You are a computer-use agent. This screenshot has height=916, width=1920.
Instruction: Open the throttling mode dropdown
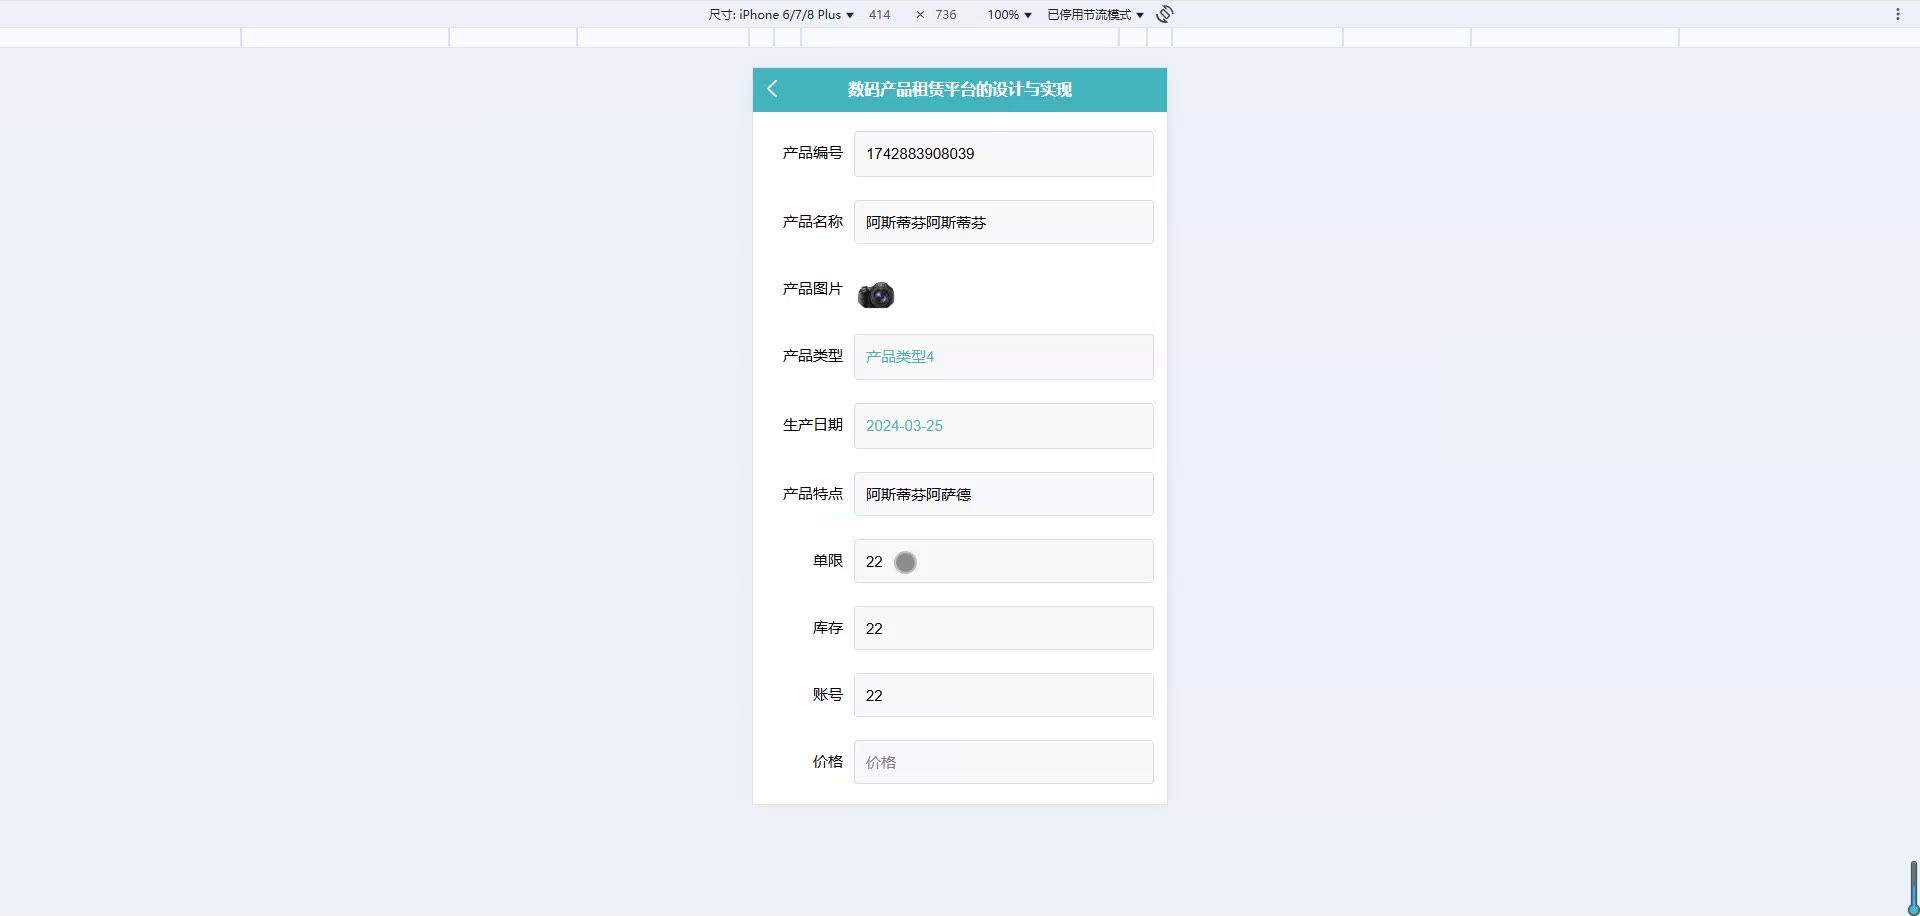(x=1095, y=14)
